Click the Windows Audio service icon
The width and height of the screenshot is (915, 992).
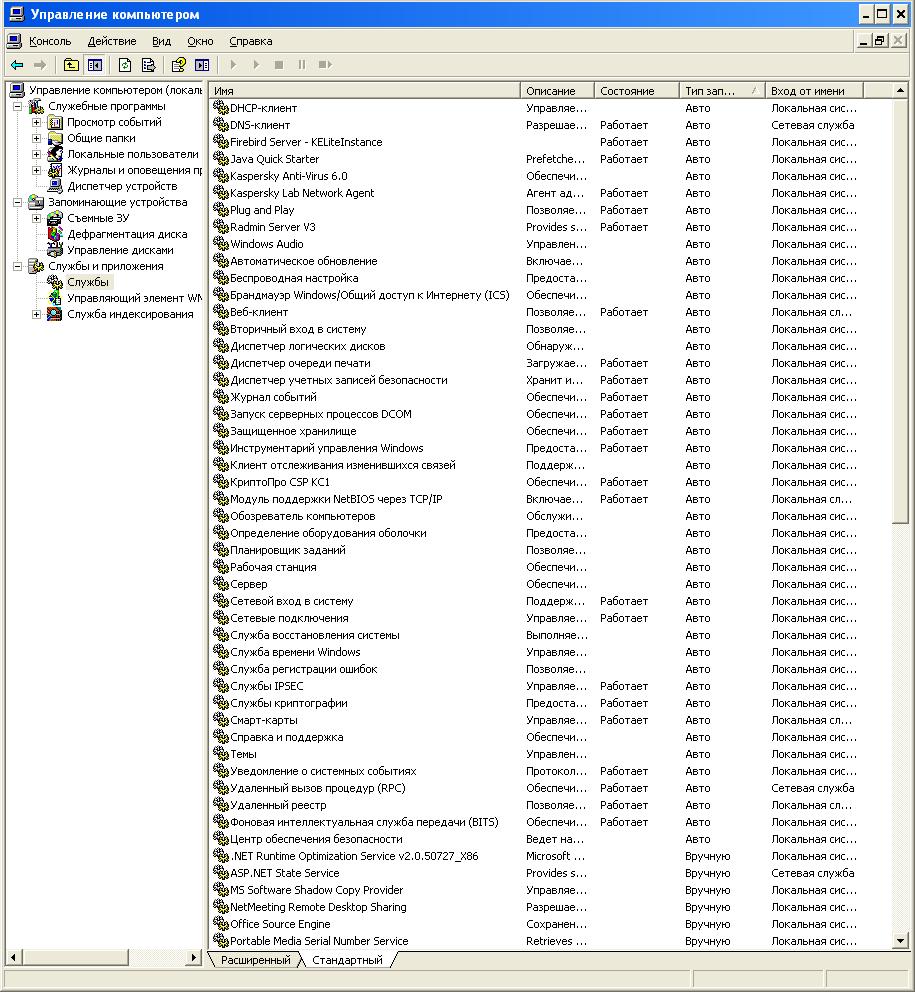point(221,244)
